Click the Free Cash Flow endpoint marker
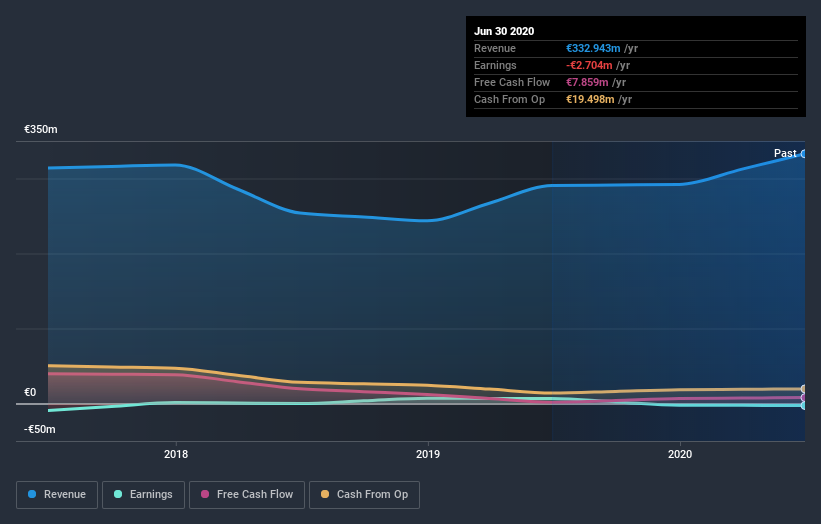This screenshot has width=821, height=524. [804, 398]
